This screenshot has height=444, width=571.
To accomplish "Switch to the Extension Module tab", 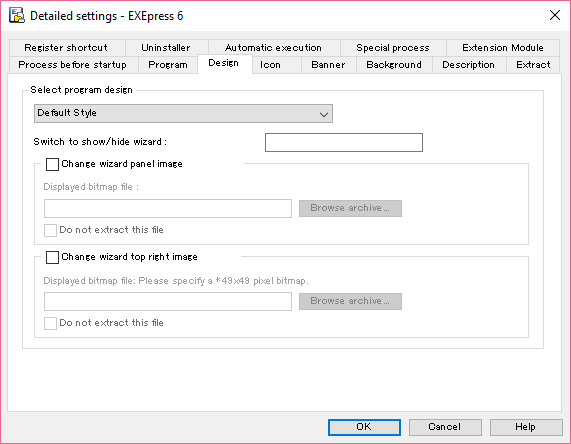I will (x=503, y=48).
